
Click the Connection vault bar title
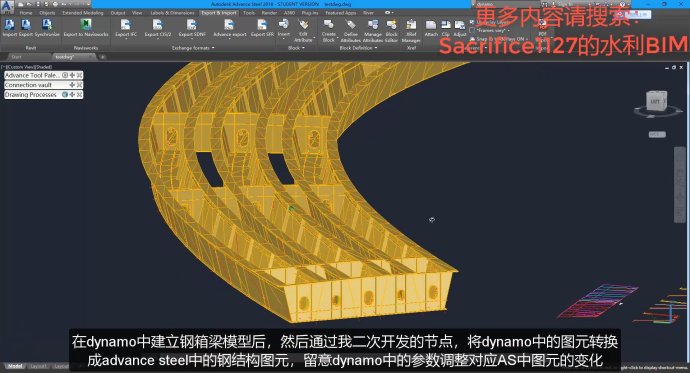pyautogui.click(x=28, y=85)
